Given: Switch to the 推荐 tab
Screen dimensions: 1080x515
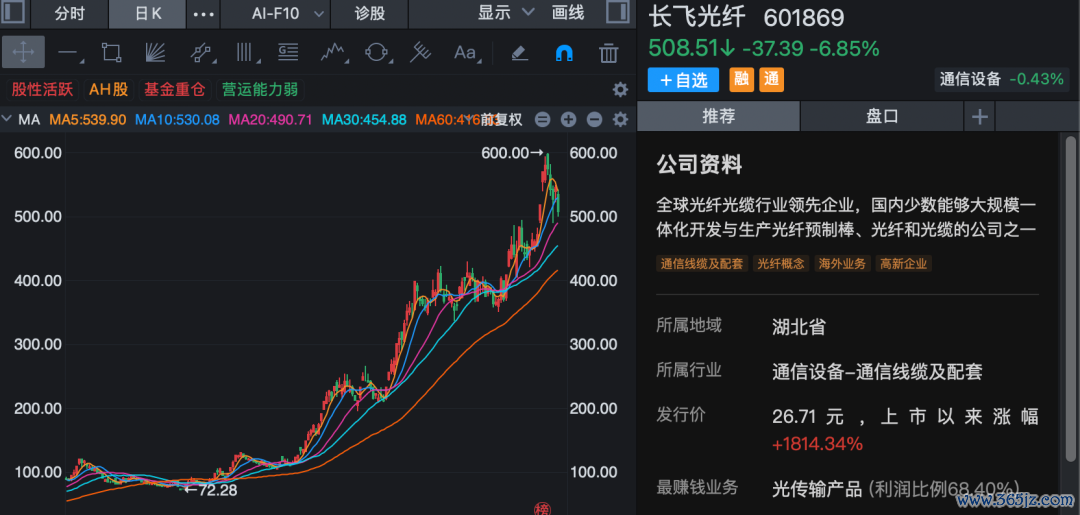Looking at the screenshot, I should (x=718, y=116).
